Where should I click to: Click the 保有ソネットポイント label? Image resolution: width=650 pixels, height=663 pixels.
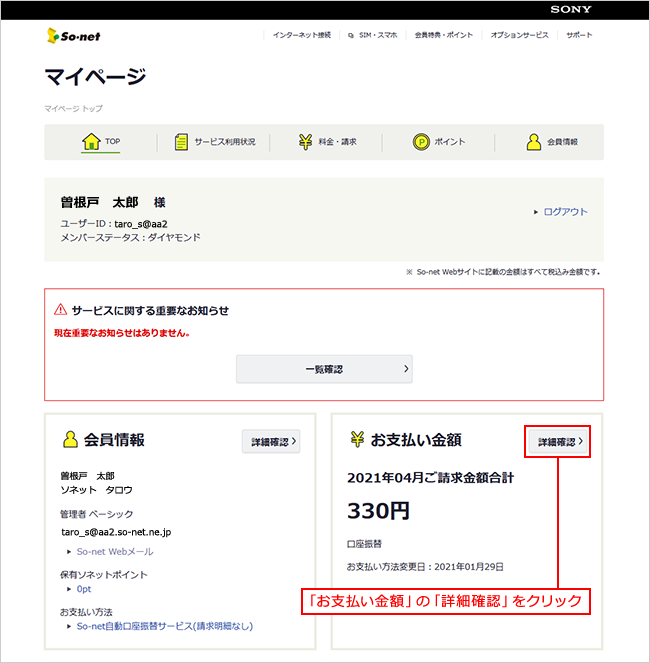click(x=104, y=575)
